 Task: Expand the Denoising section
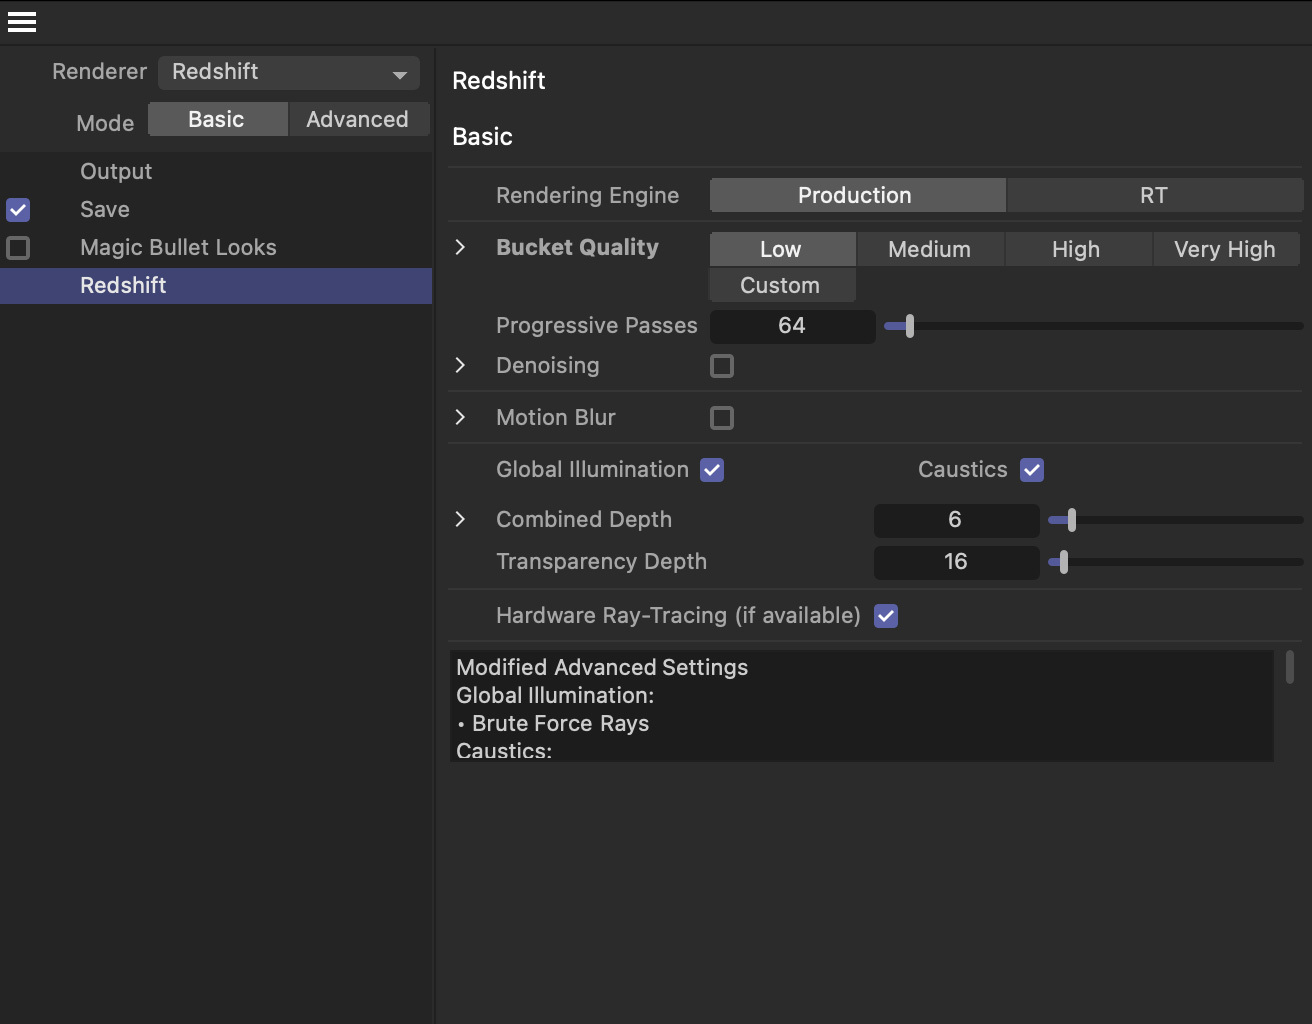coord(460,365)
